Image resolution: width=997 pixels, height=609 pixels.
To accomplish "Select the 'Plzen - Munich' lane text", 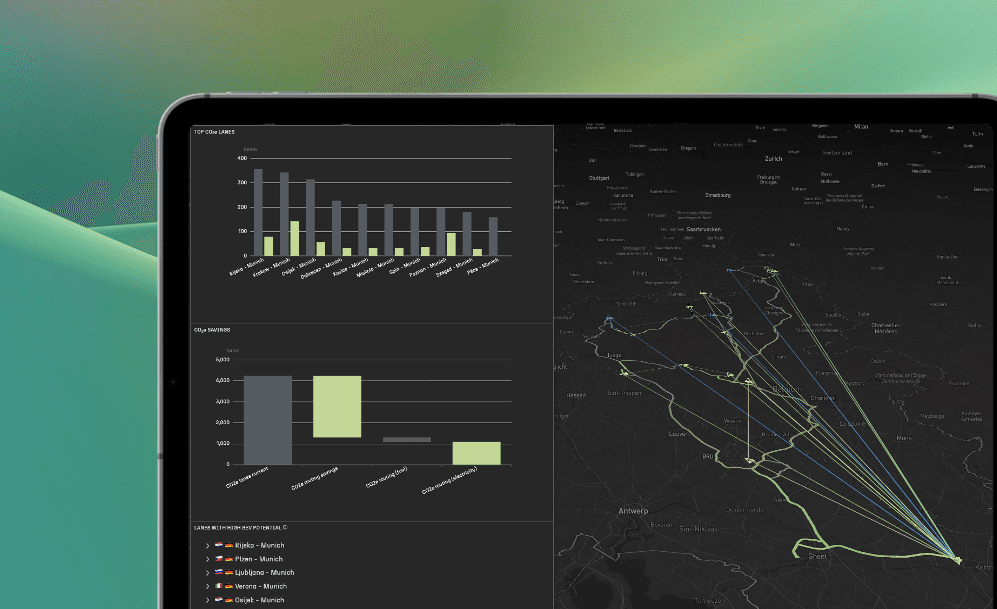I will [x=259, y=559].
